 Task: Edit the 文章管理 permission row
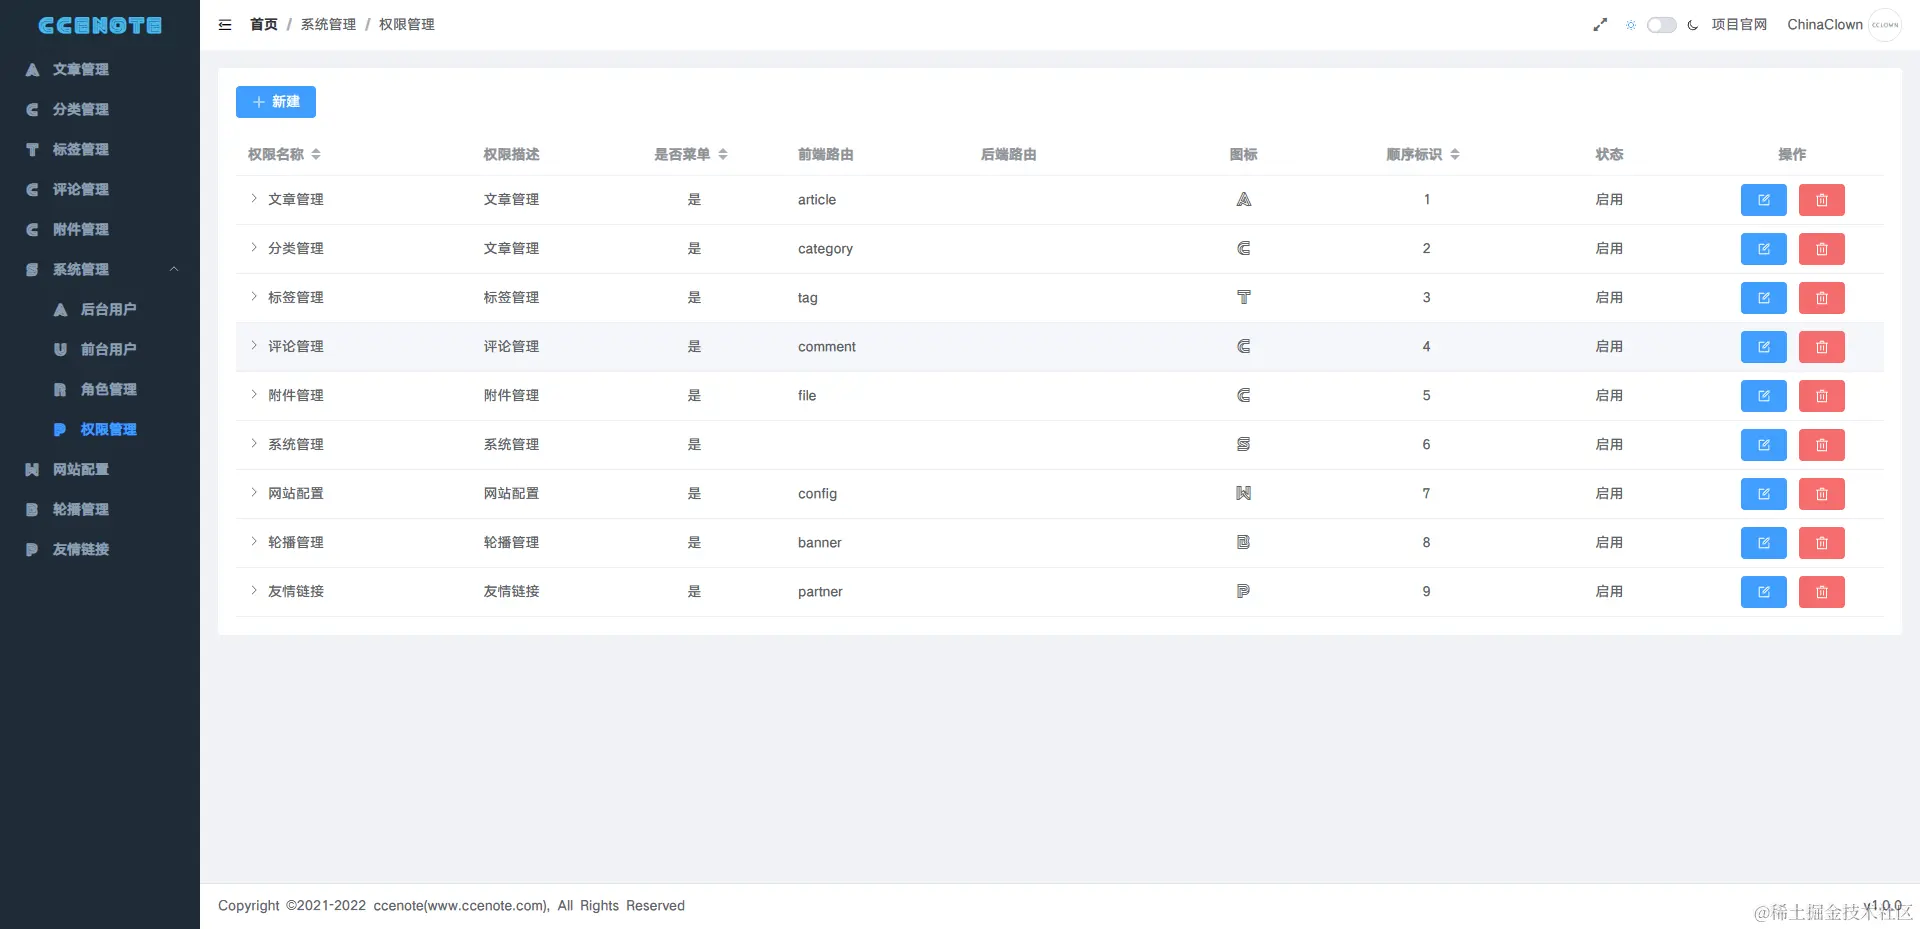(1763, 200)
